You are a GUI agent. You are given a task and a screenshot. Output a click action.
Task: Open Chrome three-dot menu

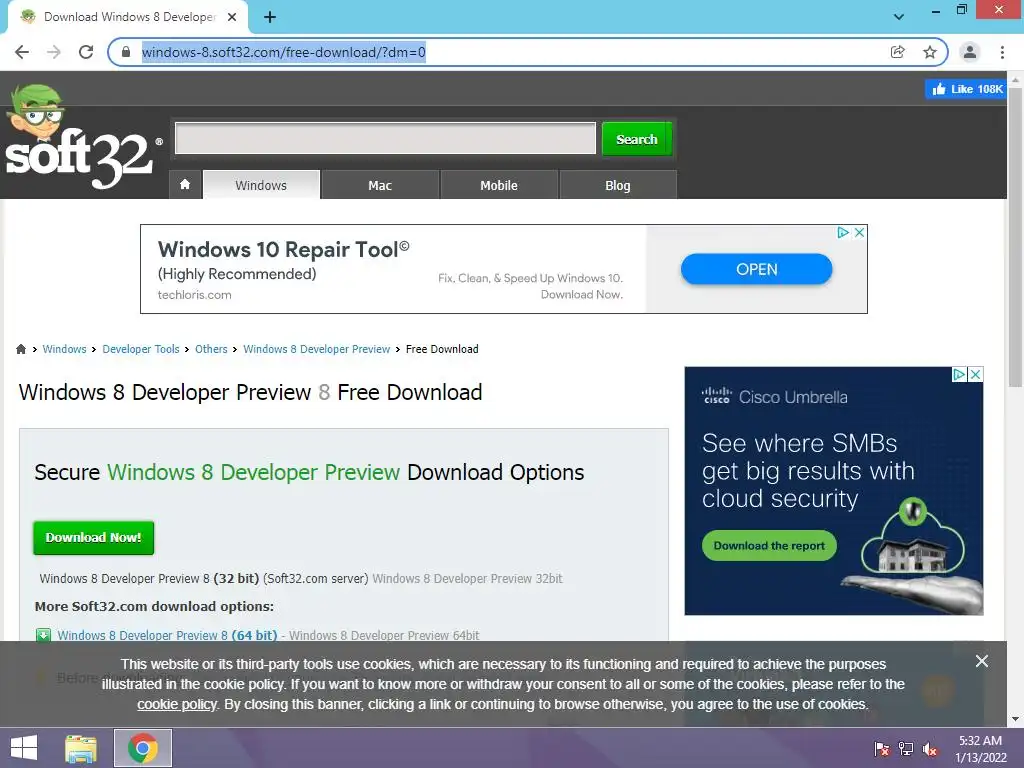click(1002, 52)
